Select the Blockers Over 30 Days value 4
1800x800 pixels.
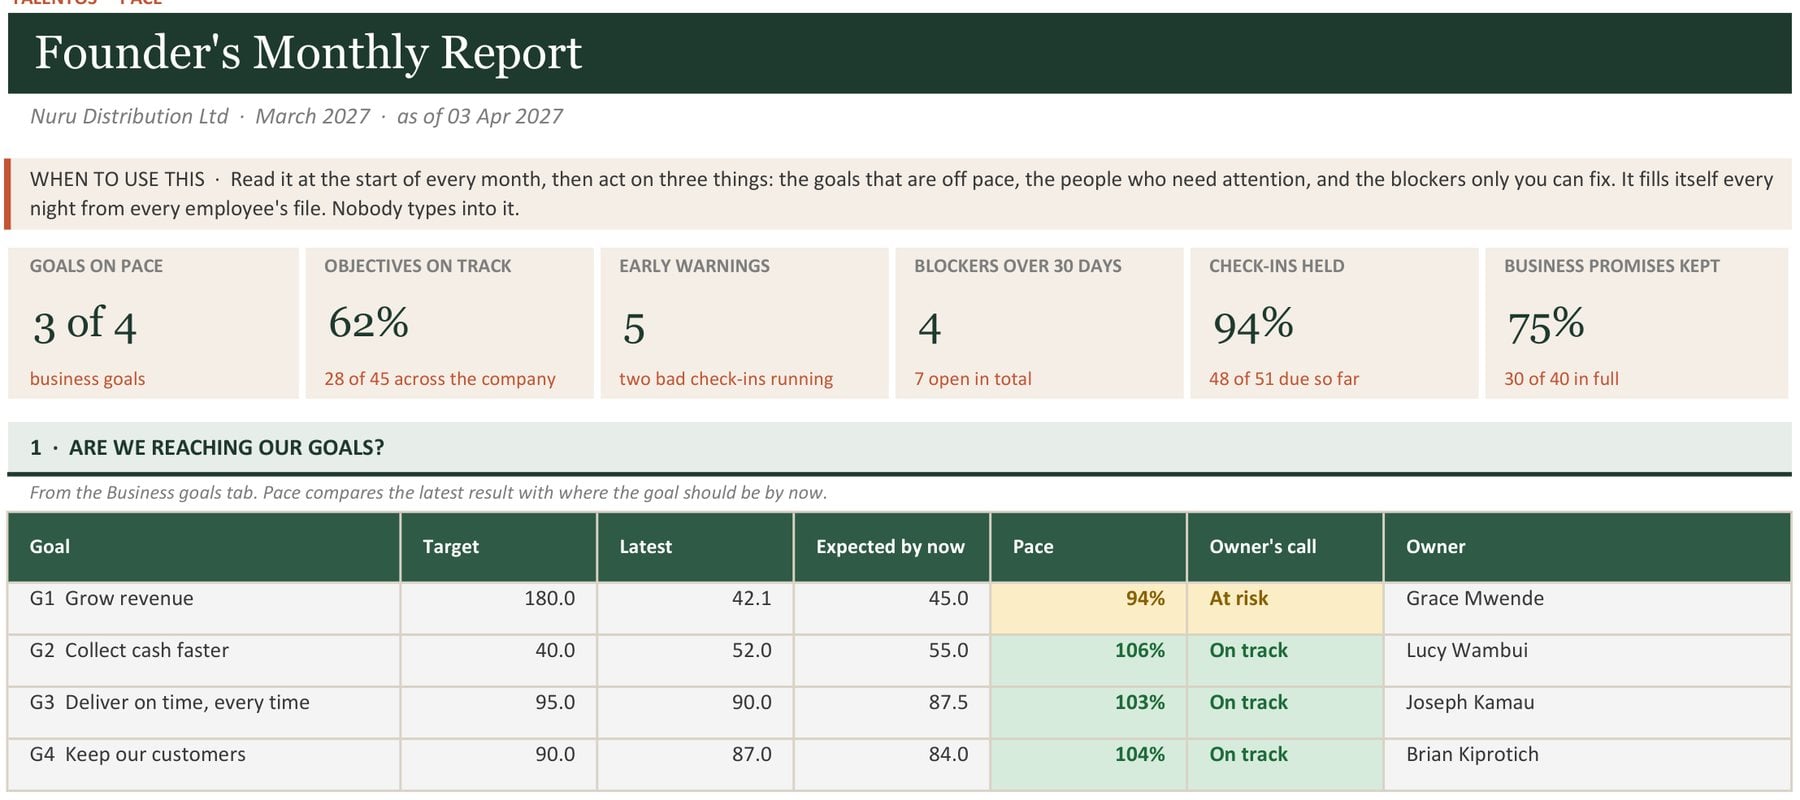(x=929, y=329)
